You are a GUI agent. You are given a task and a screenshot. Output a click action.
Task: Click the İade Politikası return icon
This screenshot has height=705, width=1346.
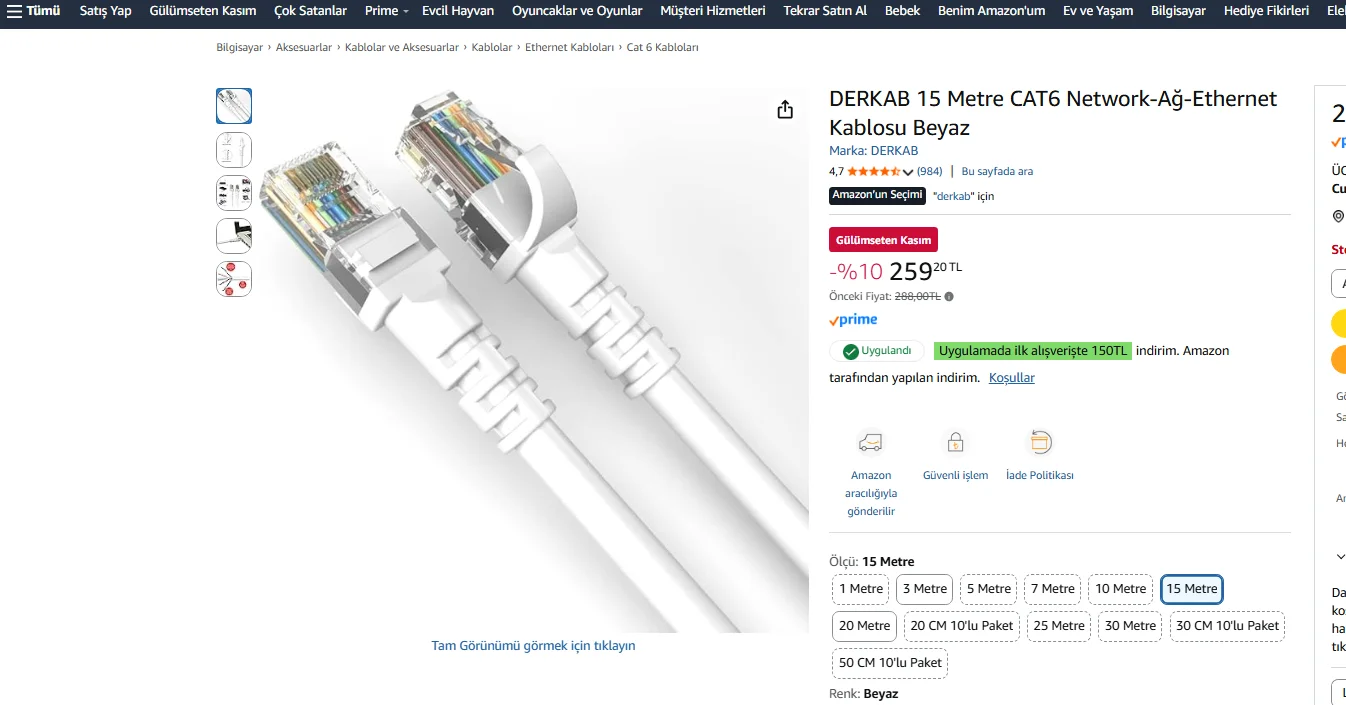pos(1040,442)
